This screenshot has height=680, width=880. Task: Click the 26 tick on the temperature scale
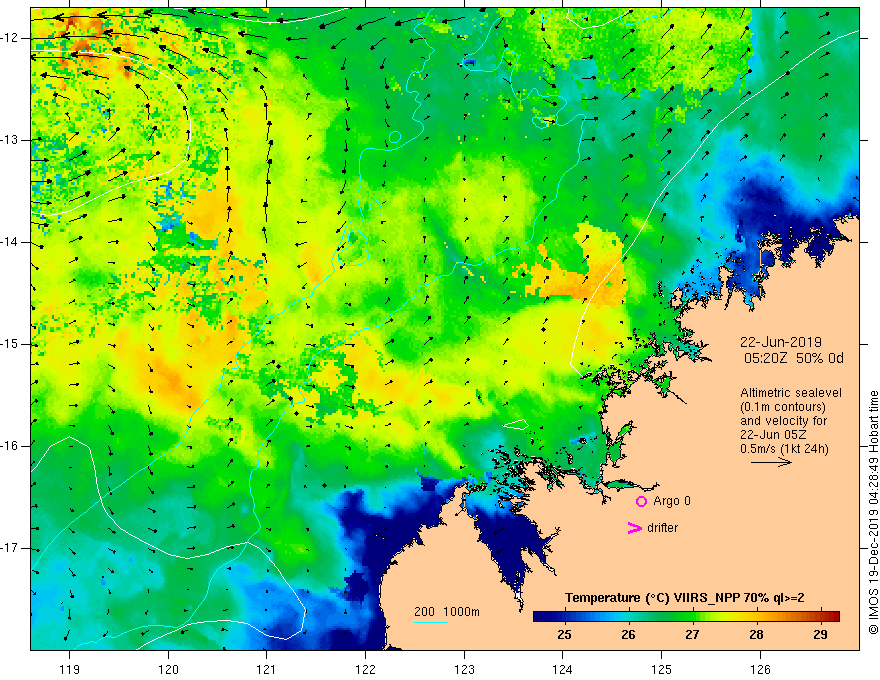pos(629,635)
